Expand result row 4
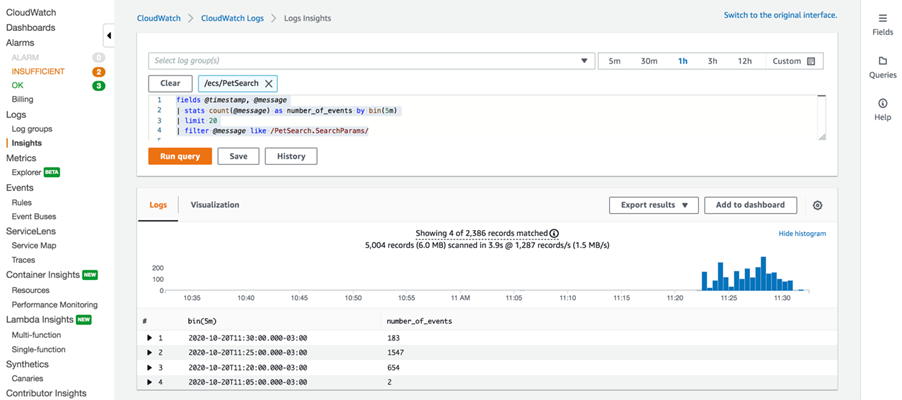Image resolution: width=902 pixels, height=400 pixels. click(150, 382)
